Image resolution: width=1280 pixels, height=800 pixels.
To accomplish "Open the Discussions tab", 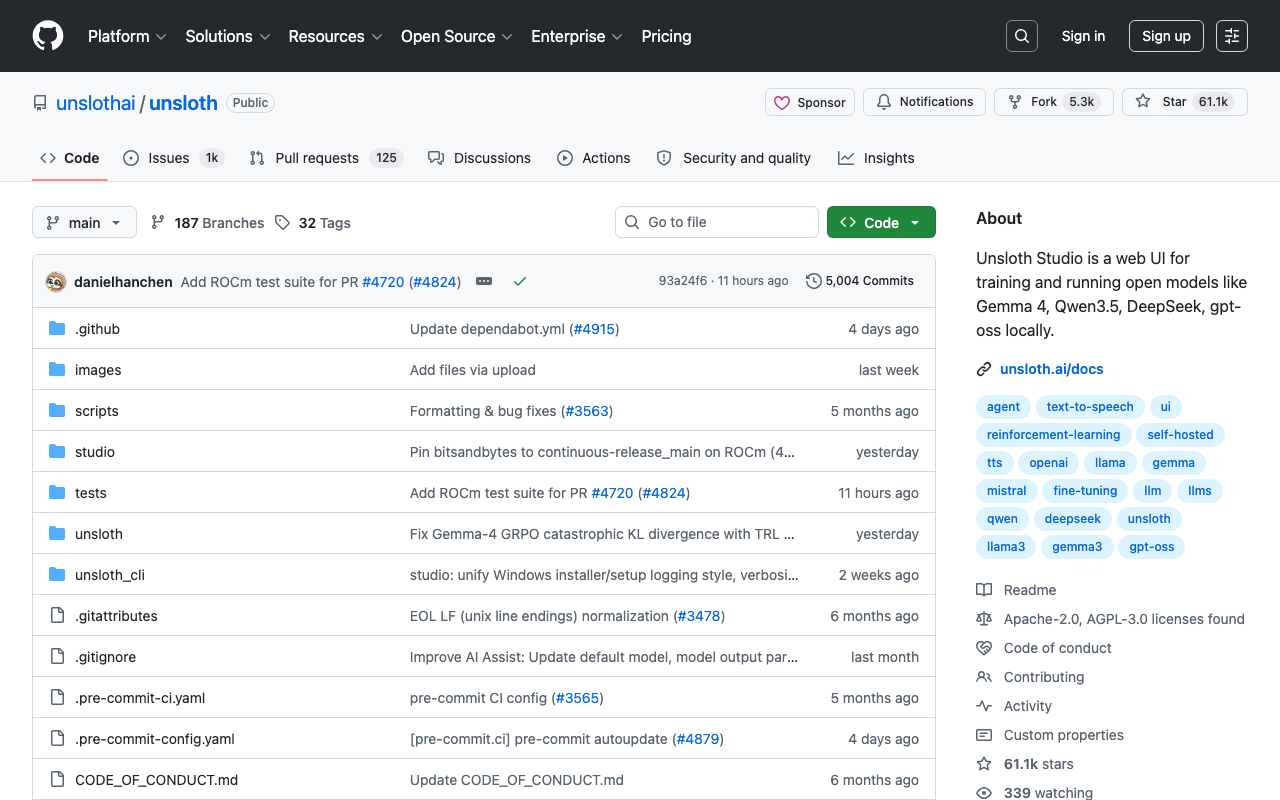I will [x=480, y=158].
